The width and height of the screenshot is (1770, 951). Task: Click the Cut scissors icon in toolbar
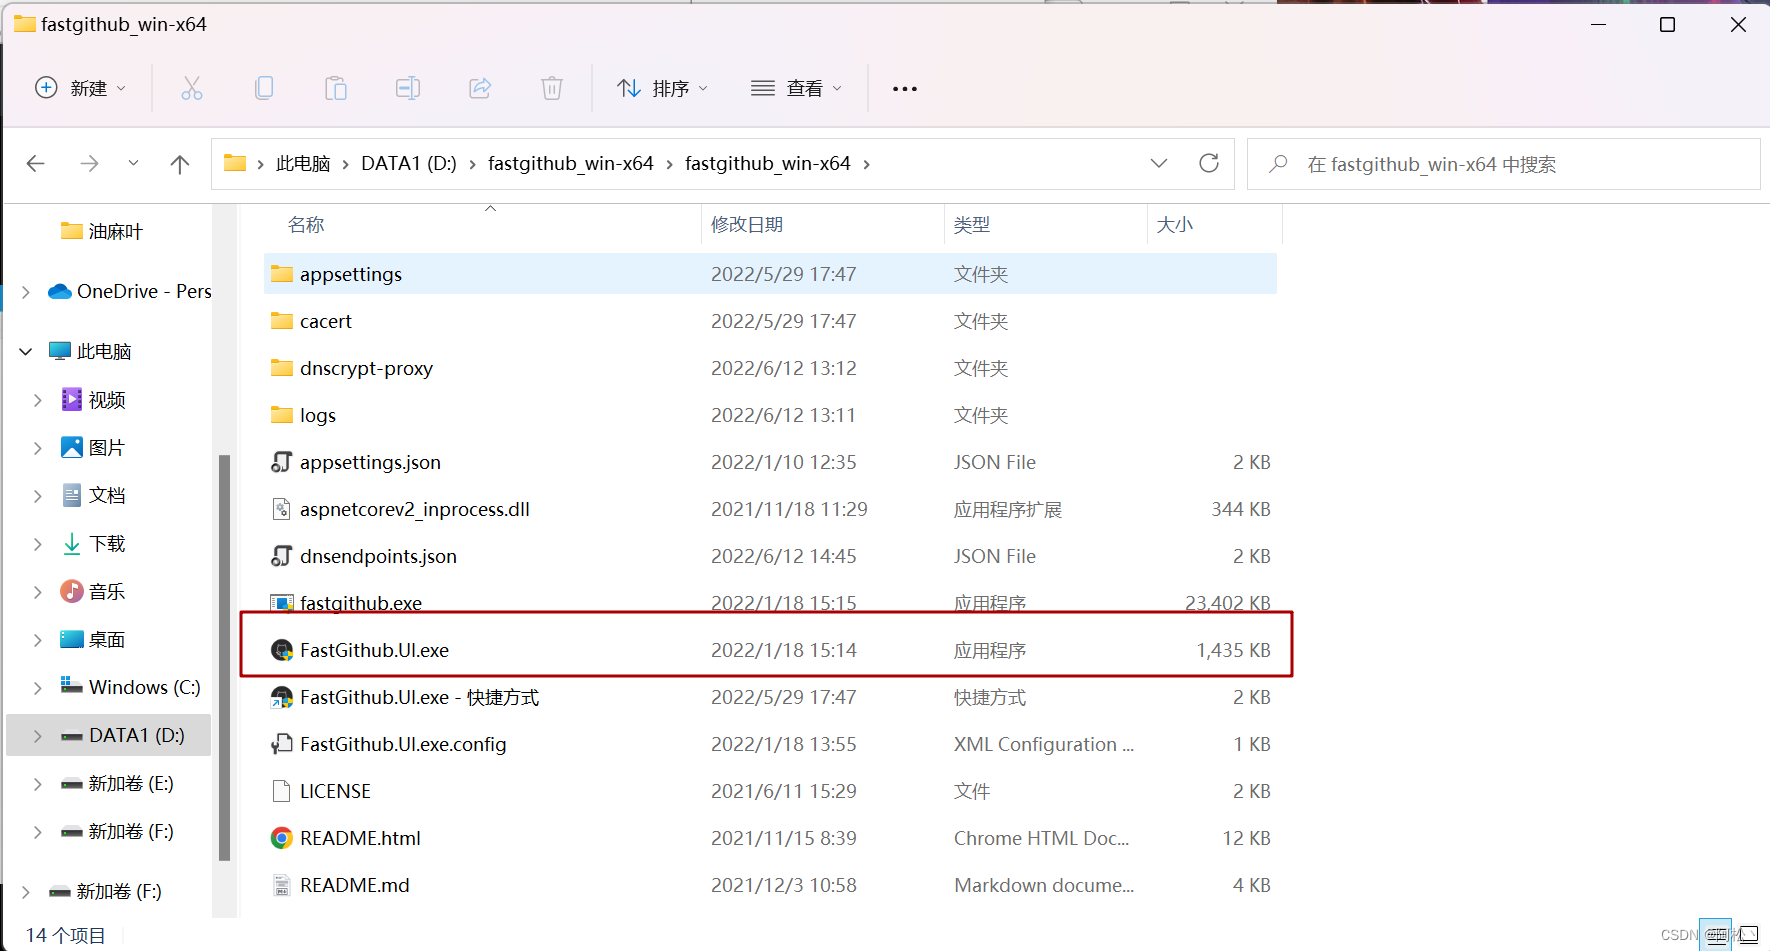192,88
